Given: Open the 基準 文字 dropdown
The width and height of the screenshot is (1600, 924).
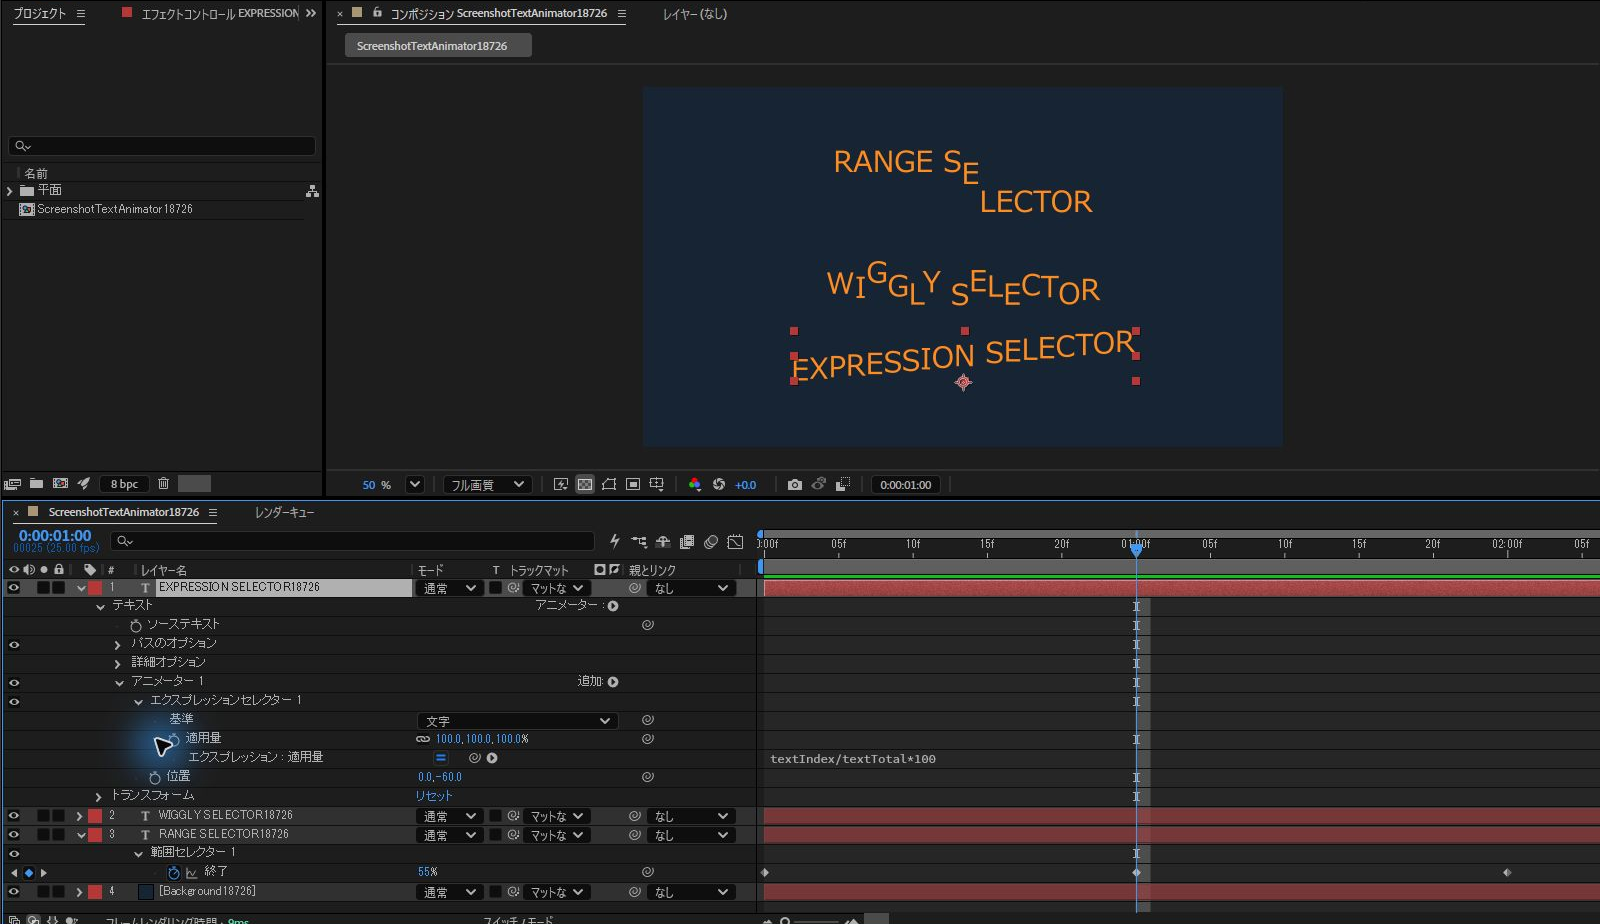Looking at the screenshot, I should coord(517,721).
